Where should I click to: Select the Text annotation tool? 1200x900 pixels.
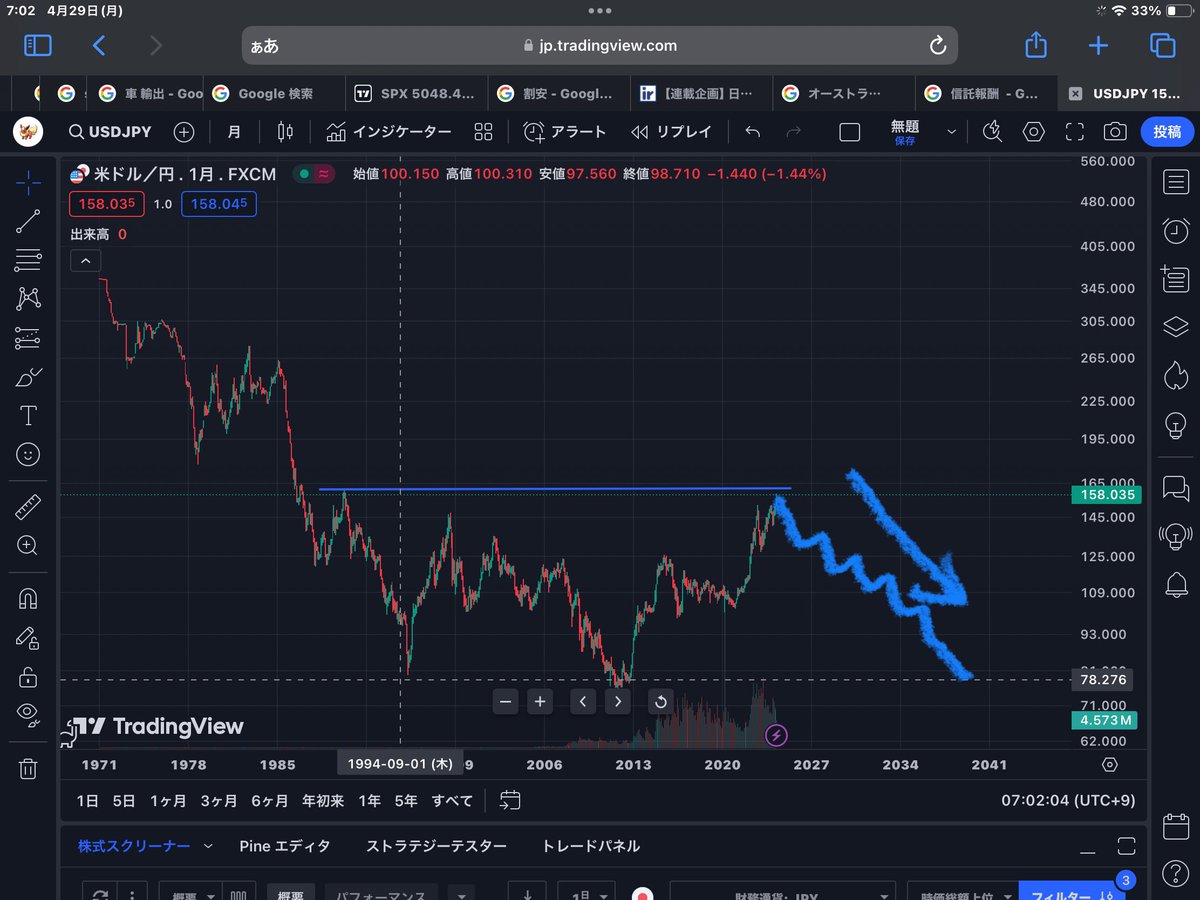28,415
